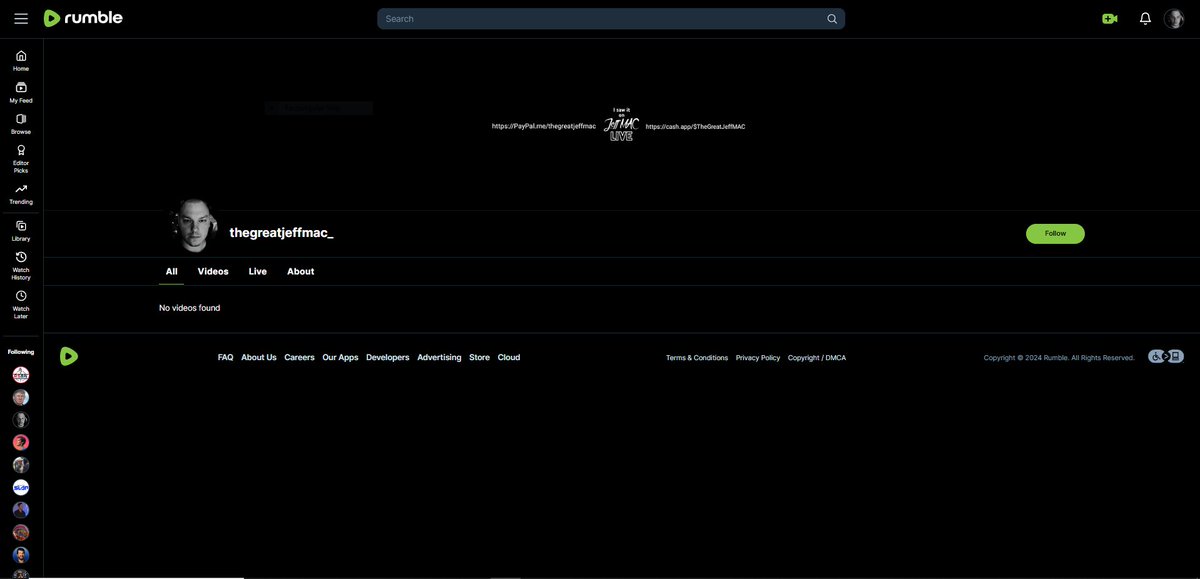This screenshot has height=579, width=1200.
Task: Click the first Following channel avatar
Action: [21, 375]
